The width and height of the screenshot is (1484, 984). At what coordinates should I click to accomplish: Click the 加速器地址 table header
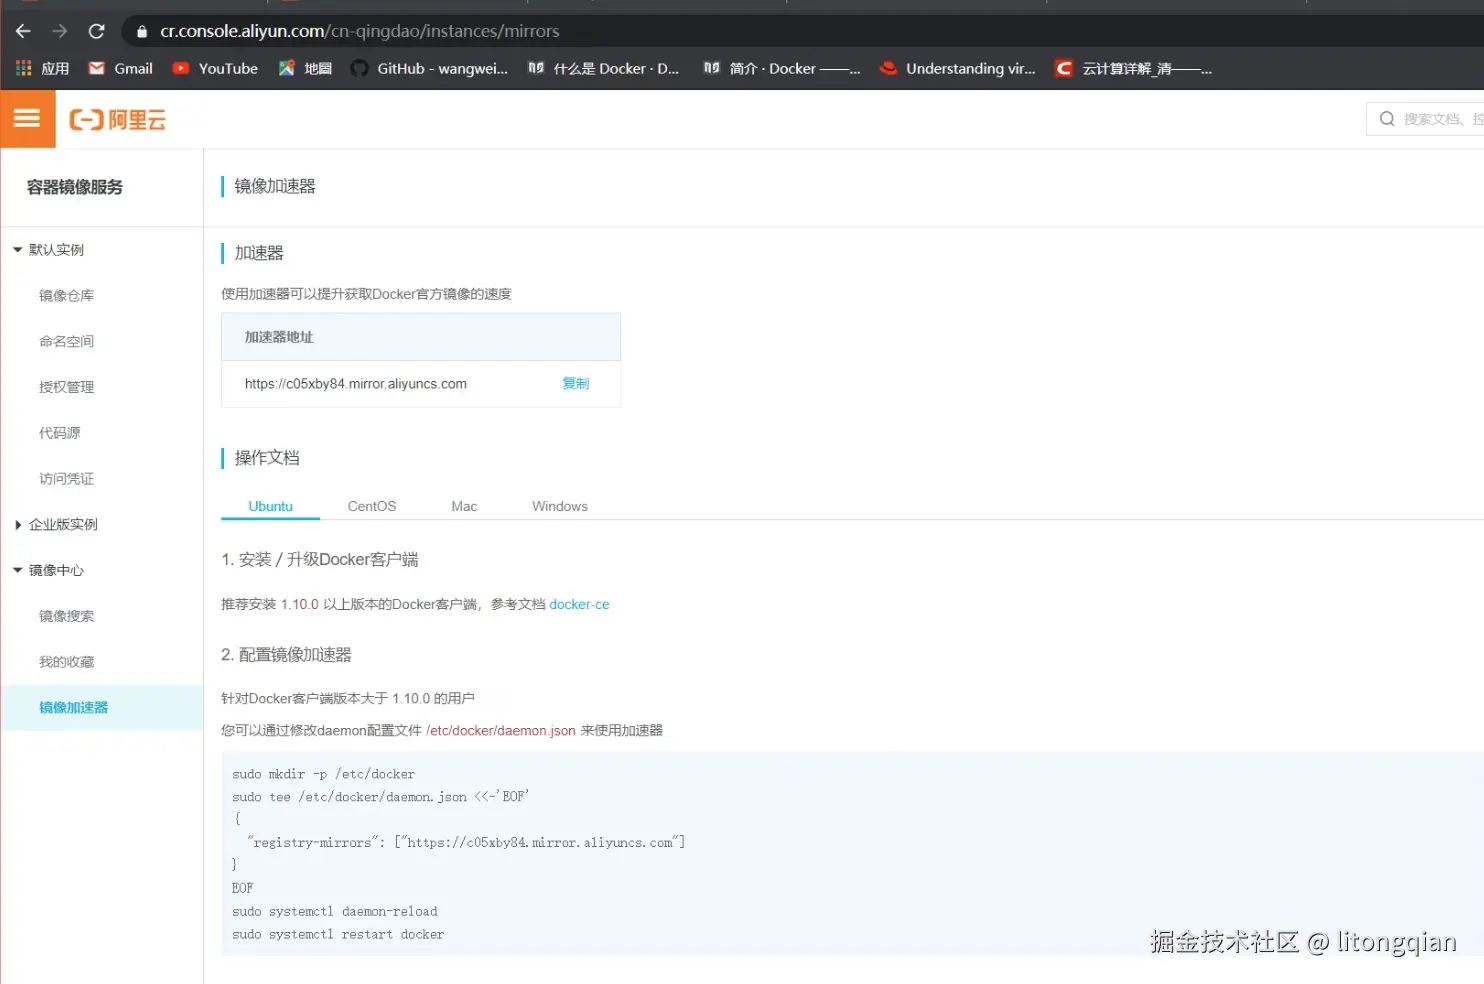click(421, 337)
